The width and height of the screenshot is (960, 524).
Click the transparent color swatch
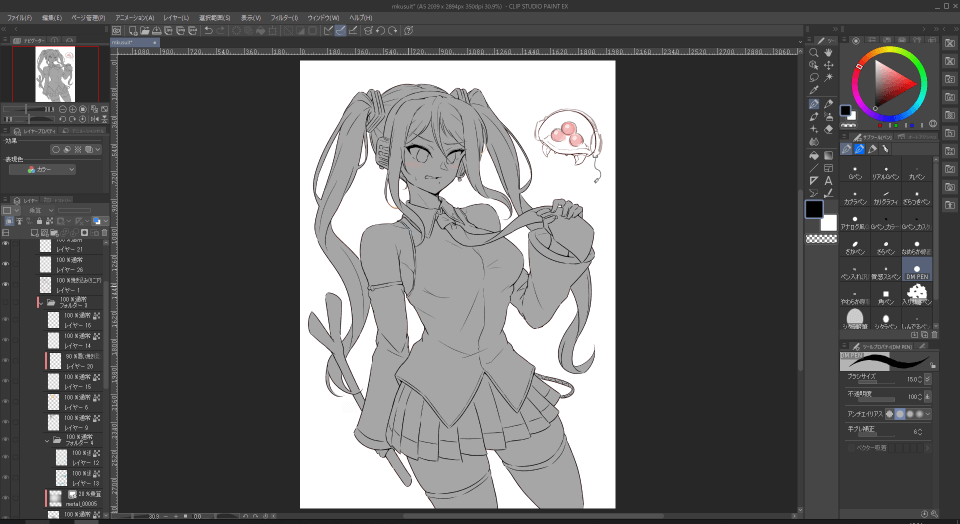(x=821, y=239)
